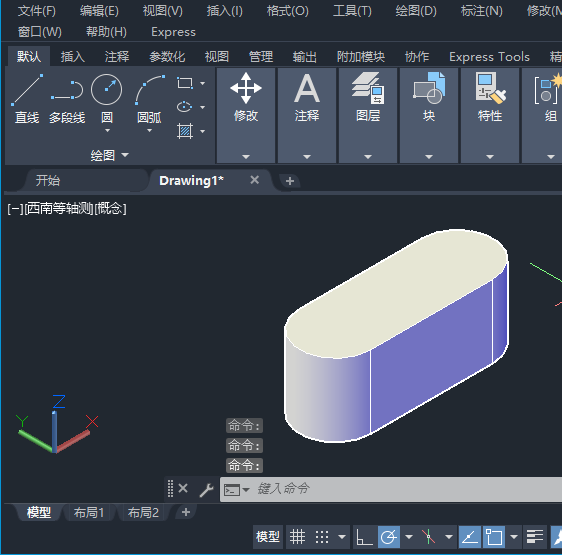Open the 图层 layers panel
Screen dimensions: 562x555
[368, 115]
